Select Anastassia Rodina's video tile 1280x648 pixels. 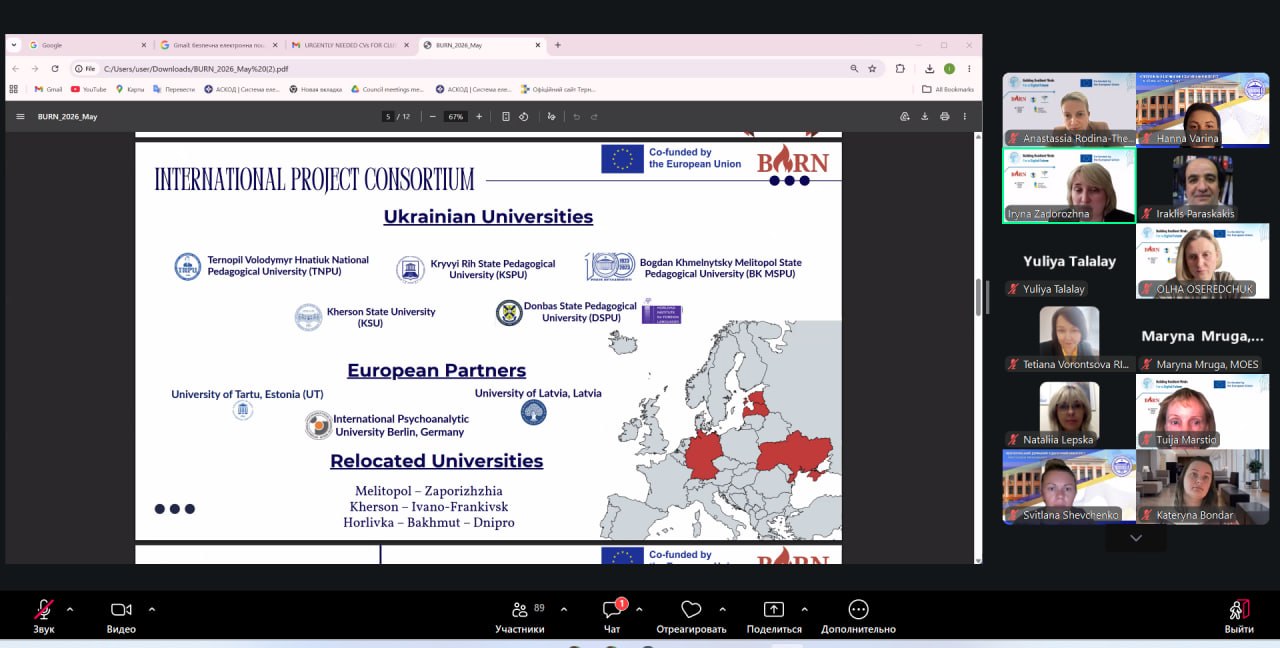pos(1069,109)
